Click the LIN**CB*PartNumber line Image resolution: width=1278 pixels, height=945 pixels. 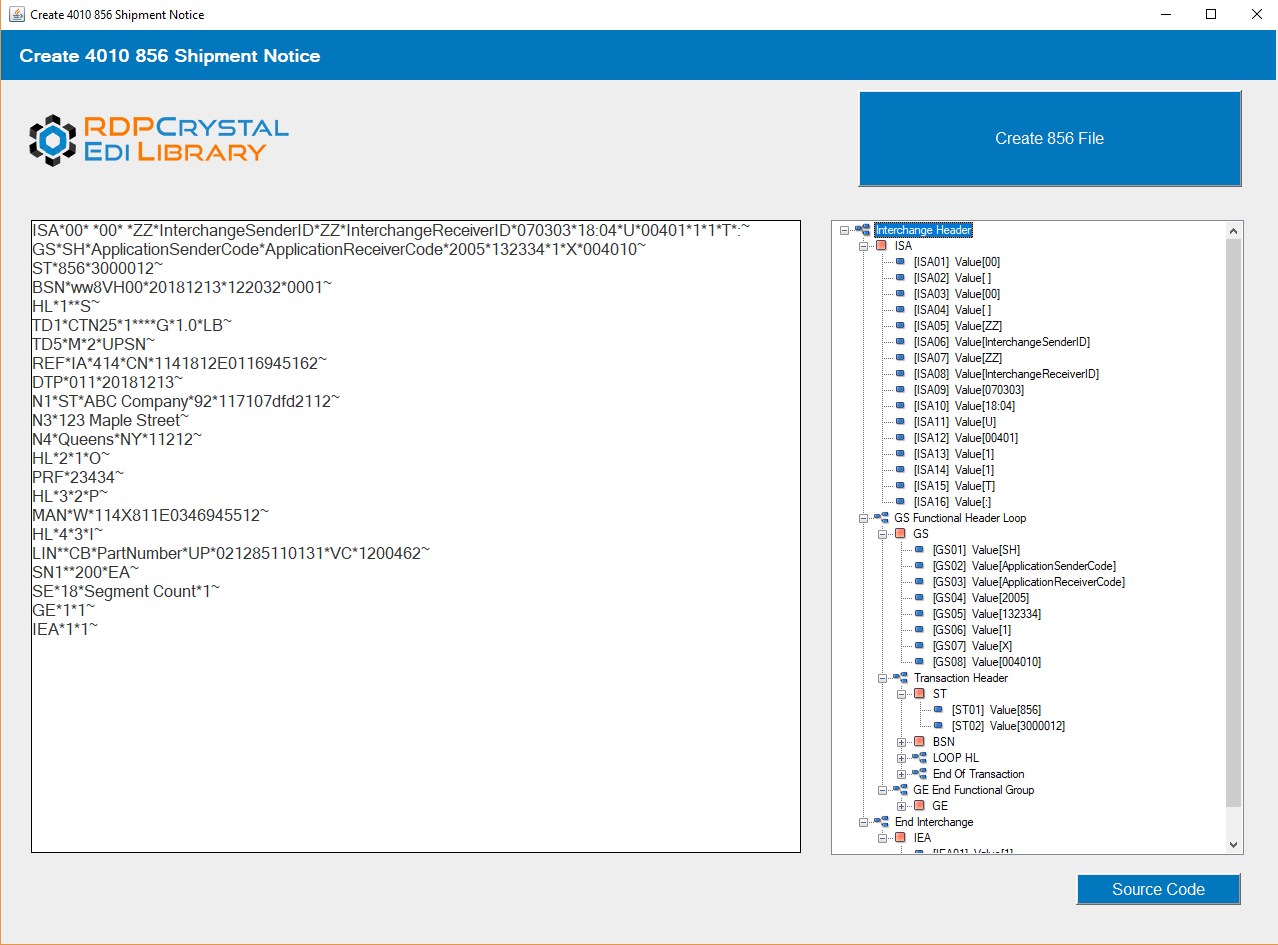tap(231, 553)
